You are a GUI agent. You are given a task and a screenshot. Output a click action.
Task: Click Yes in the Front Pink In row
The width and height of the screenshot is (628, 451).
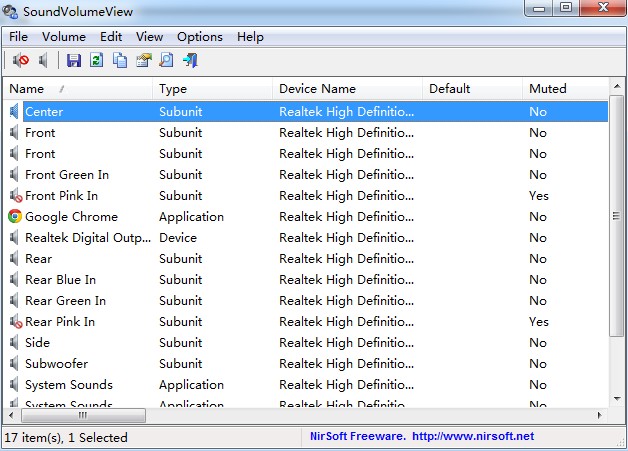(x=539, y=195)
